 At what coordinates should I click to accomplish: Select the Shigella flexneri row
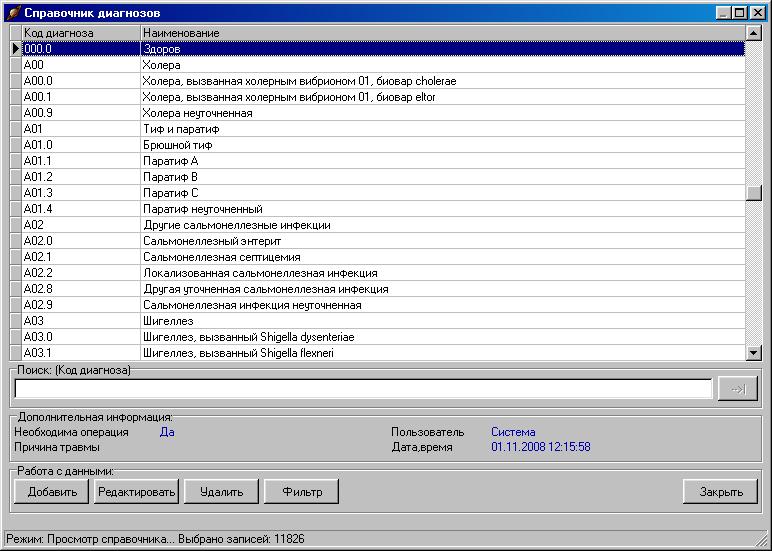[443, 353]
